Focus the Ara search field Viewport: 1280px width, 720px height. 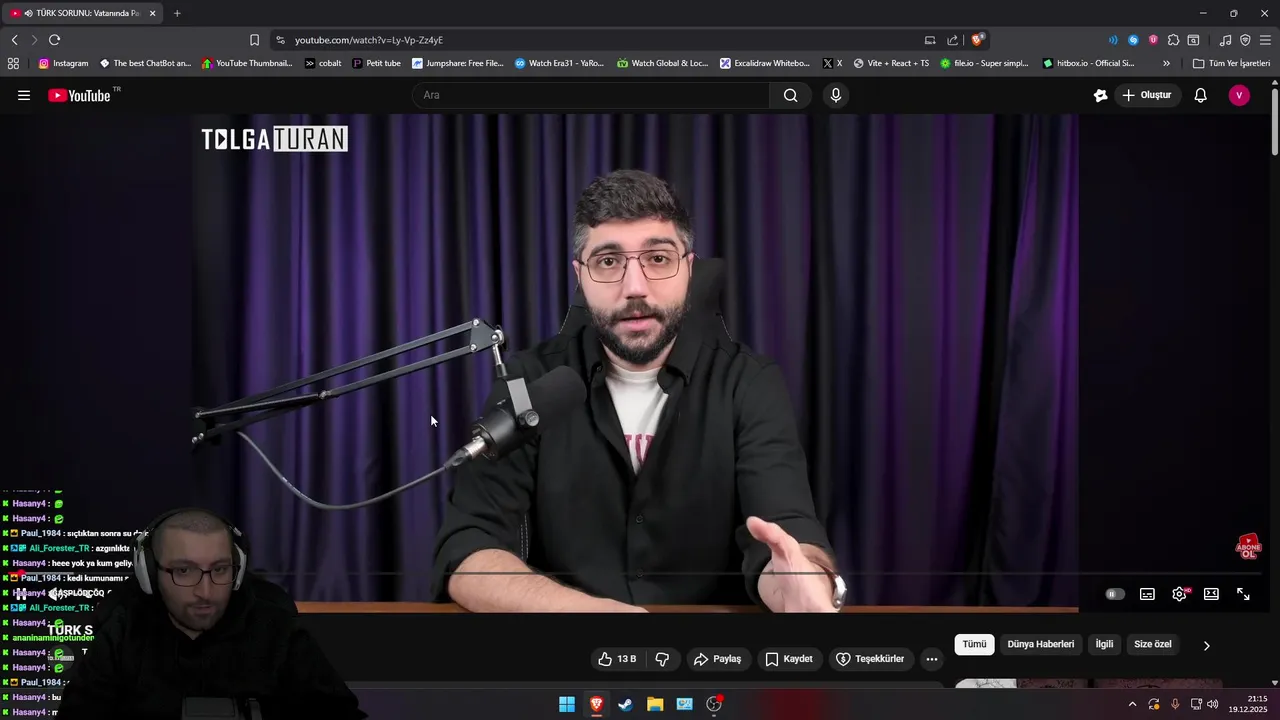coord(590,95)
